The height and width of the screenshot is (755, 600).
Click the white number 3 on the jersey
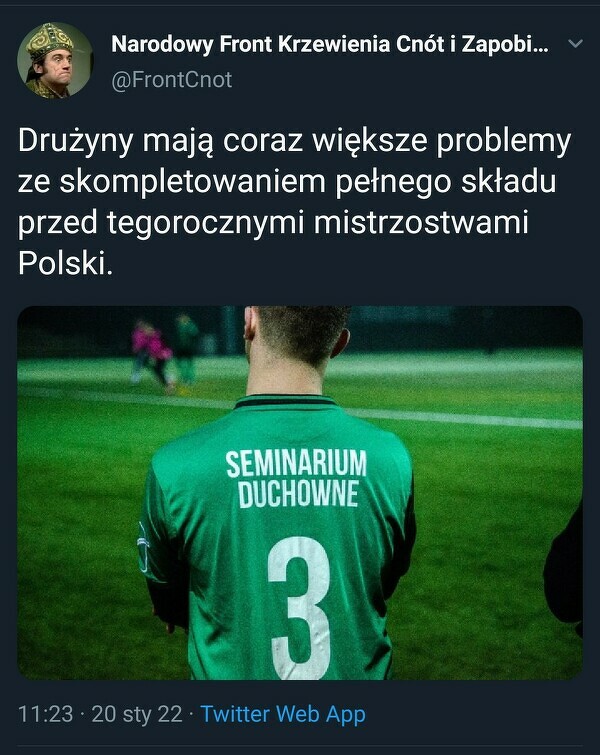point(300,608)
